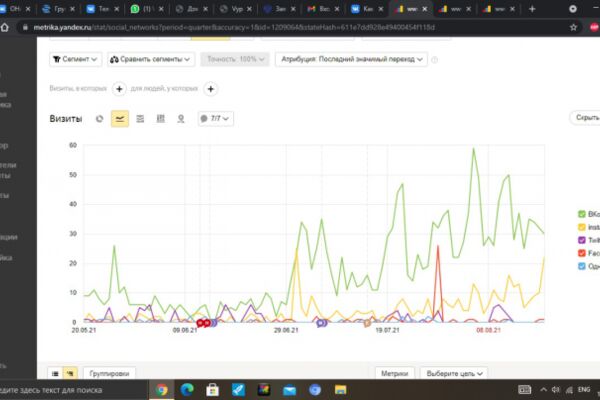600x400 pixels.
Task: Click the first red annotation marker
Action: coord(200,323)
